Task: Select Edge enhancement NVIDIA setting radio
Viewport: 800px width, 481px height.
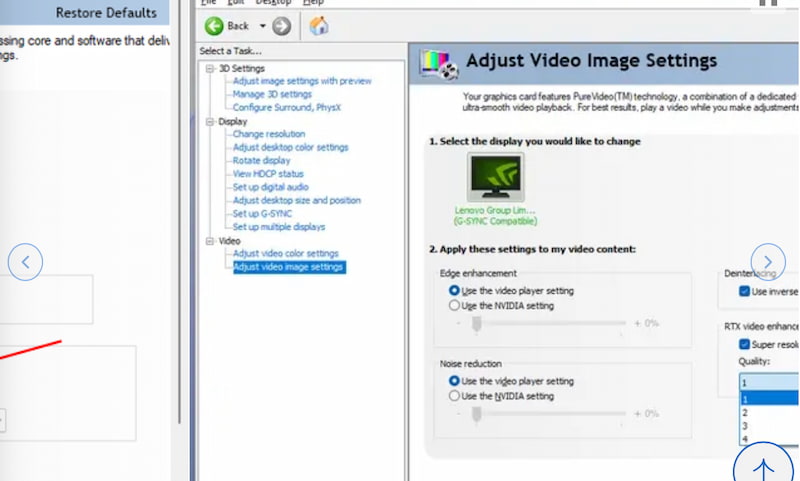Action: click(x=455, y=305)
